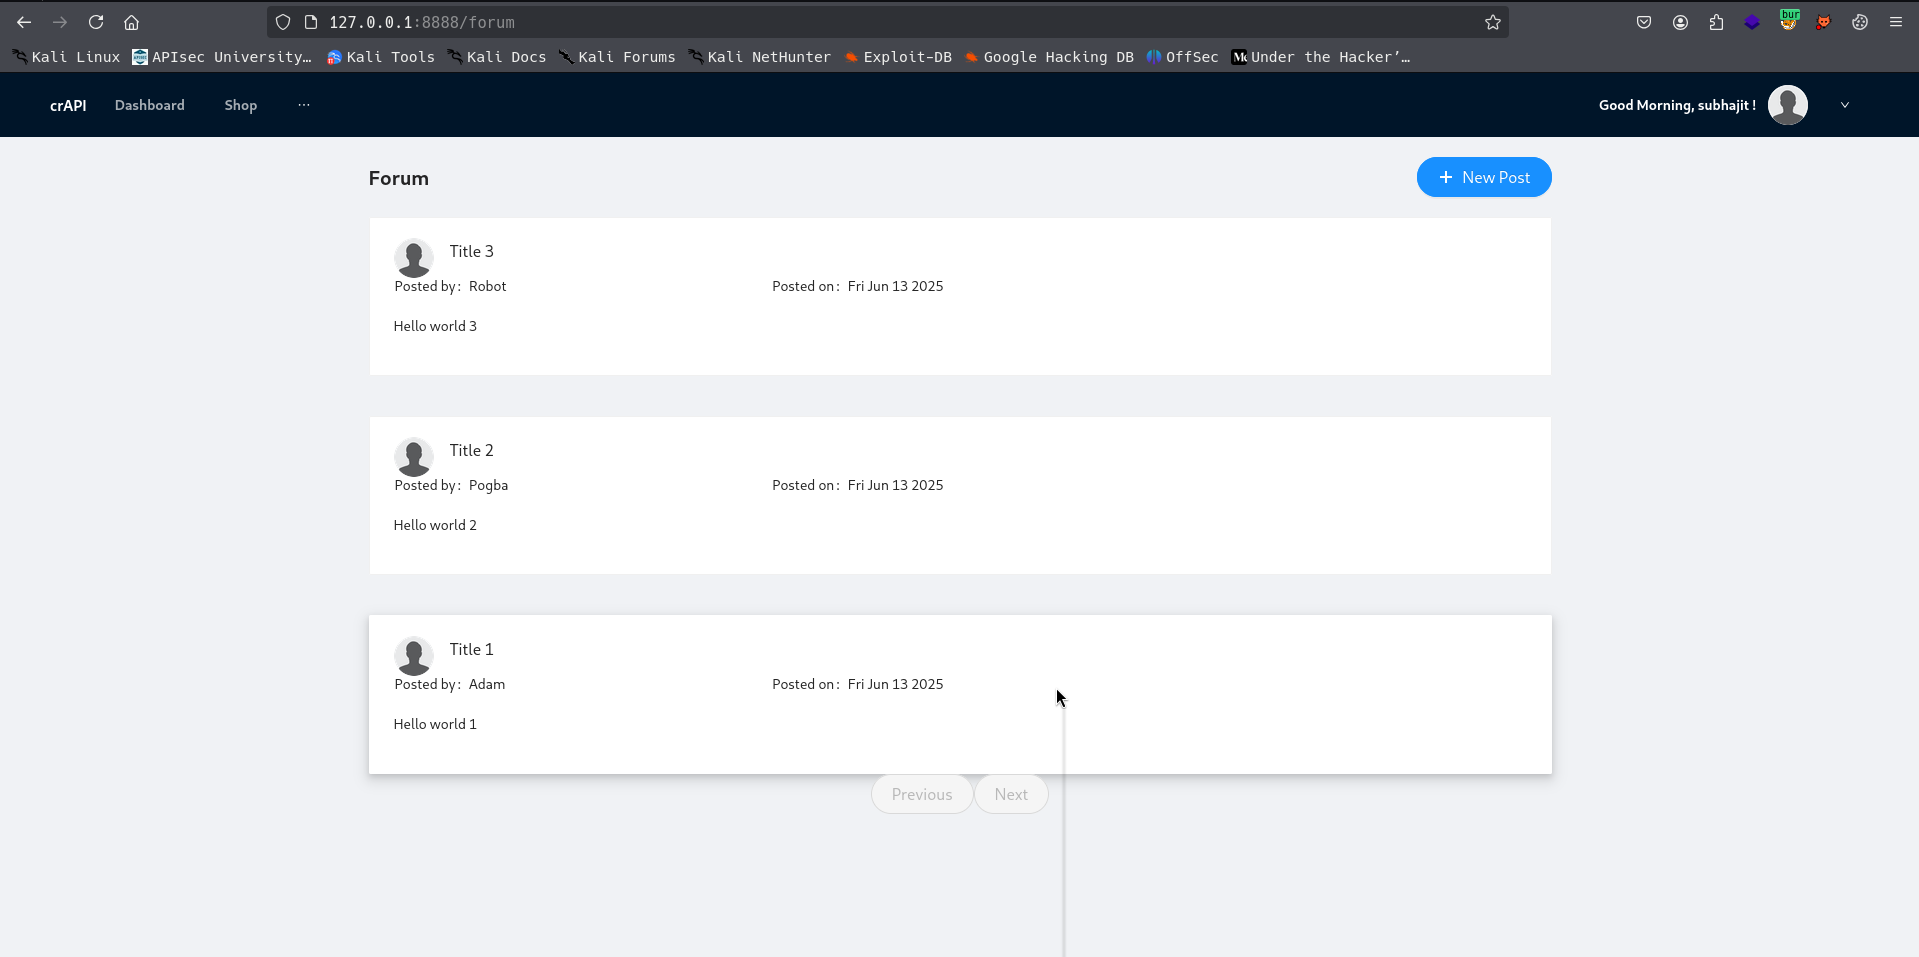Open the Pocket save icon
Screen dimensions: 1919x957
1644,22
